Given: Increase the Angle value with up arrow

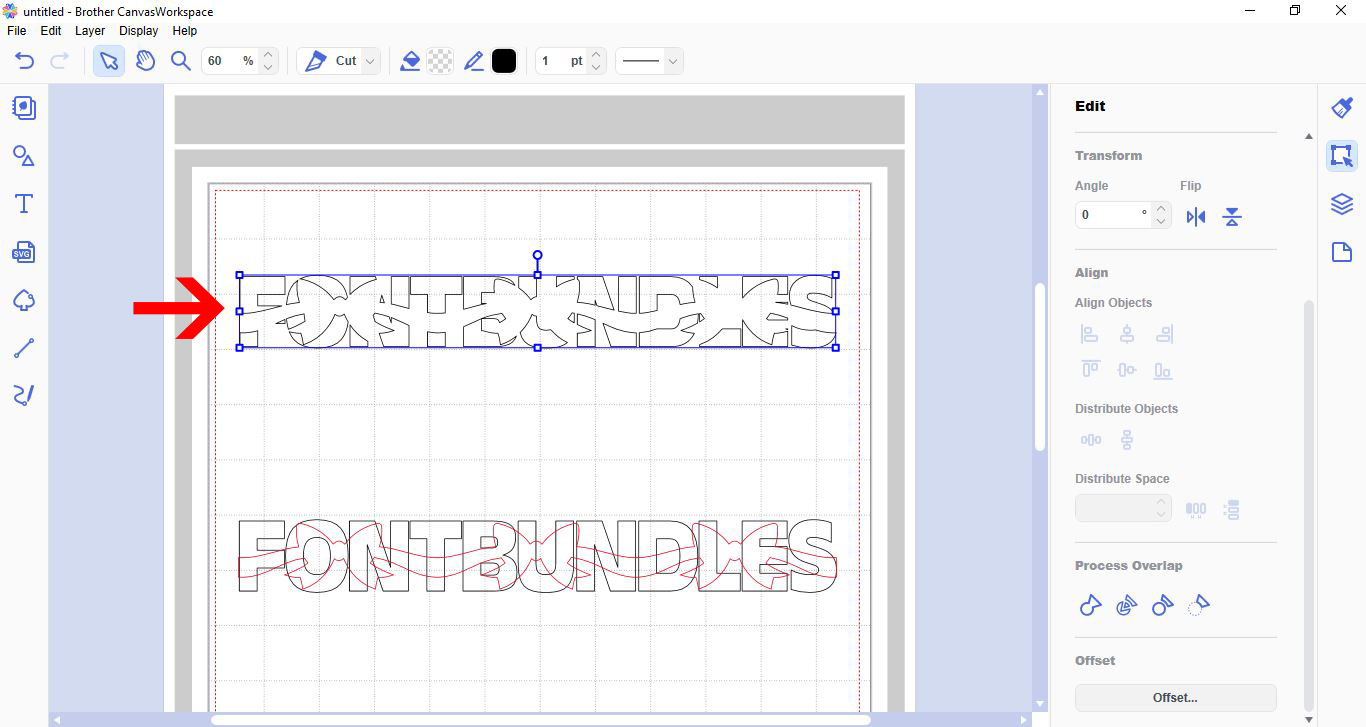Looking at the screenshot, I should [x=1161, y=209].
